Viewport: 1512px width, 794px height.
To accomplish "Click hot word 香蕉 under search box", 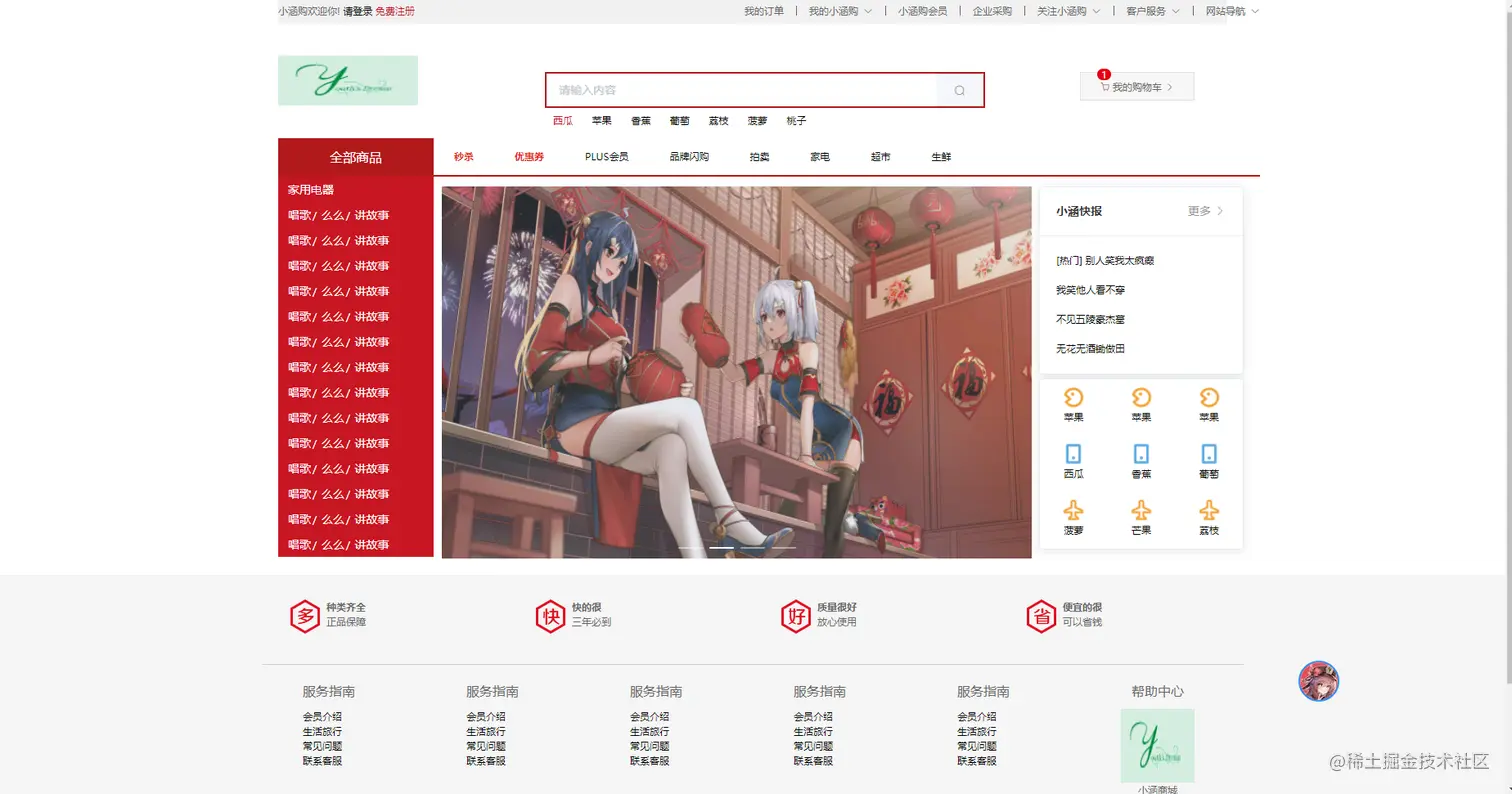I will click(641, 121).
